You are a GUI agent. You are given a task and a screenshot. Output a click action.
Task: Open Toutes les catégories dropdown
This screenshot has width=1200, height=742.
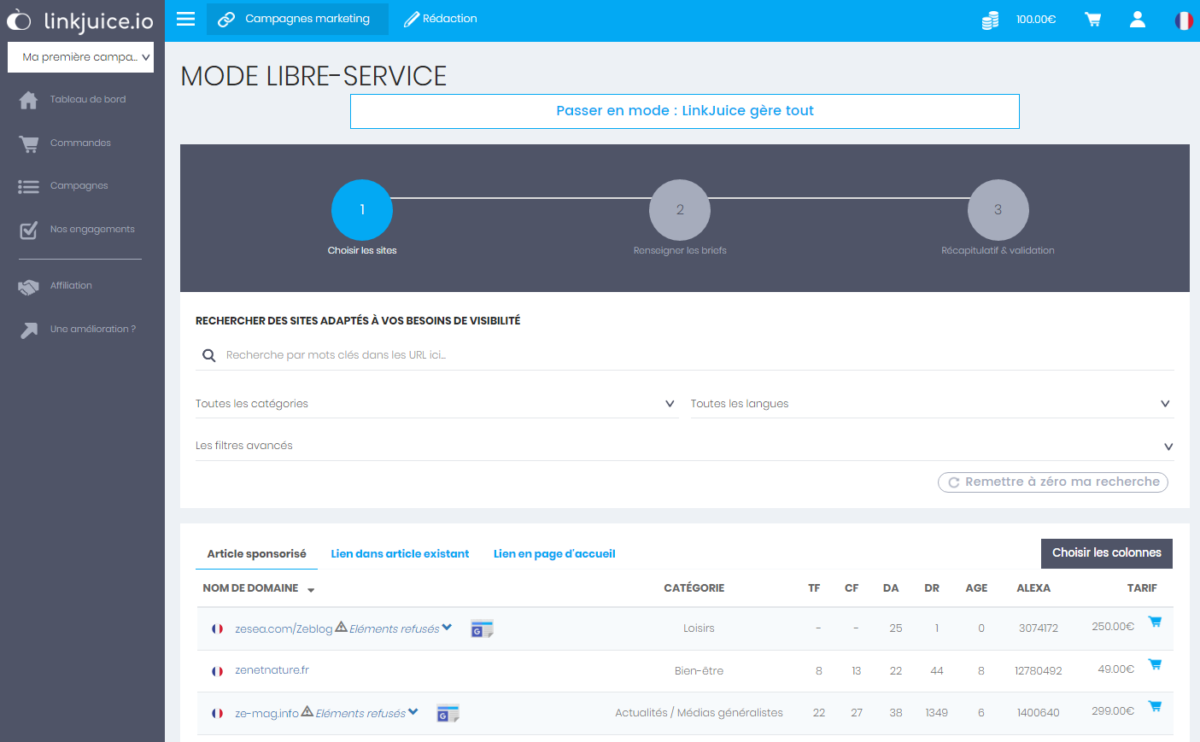pyautogui.click(x=436, y=404)
